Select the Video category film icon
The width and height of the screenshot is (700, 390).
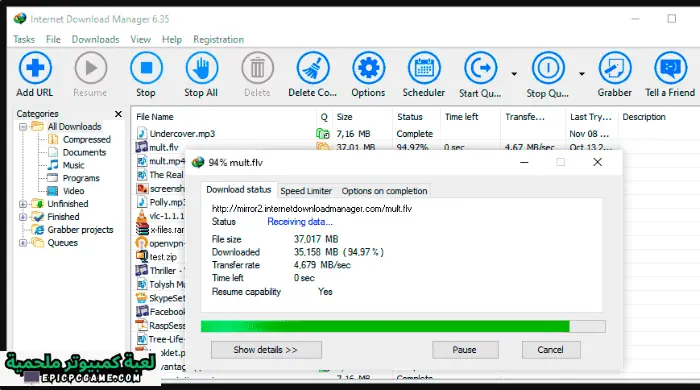coord(53,191)
